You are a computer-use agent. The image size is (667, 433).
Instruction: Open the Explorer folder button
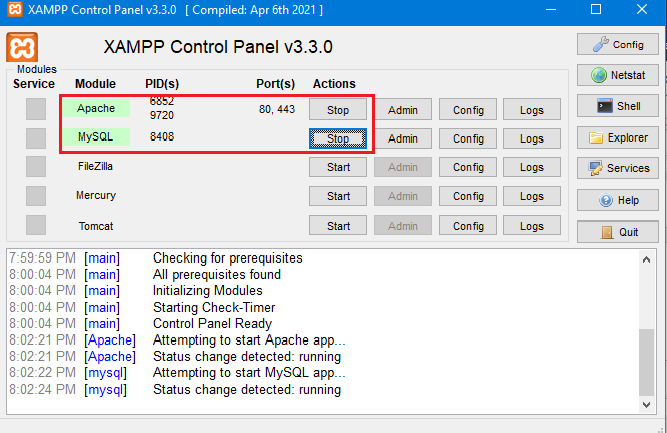tap(617, 137)
